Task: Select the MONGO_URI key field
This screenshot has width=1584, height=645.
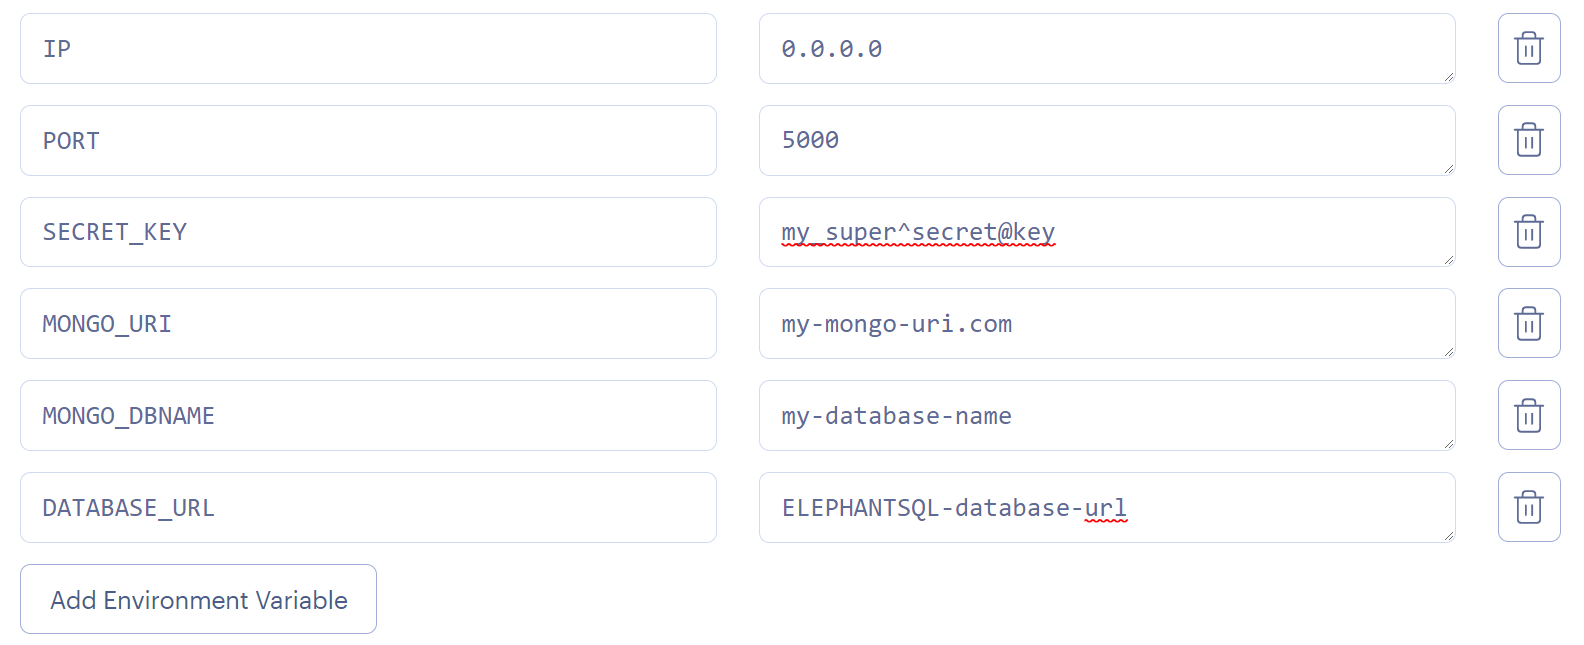Action: coord(368,323)
